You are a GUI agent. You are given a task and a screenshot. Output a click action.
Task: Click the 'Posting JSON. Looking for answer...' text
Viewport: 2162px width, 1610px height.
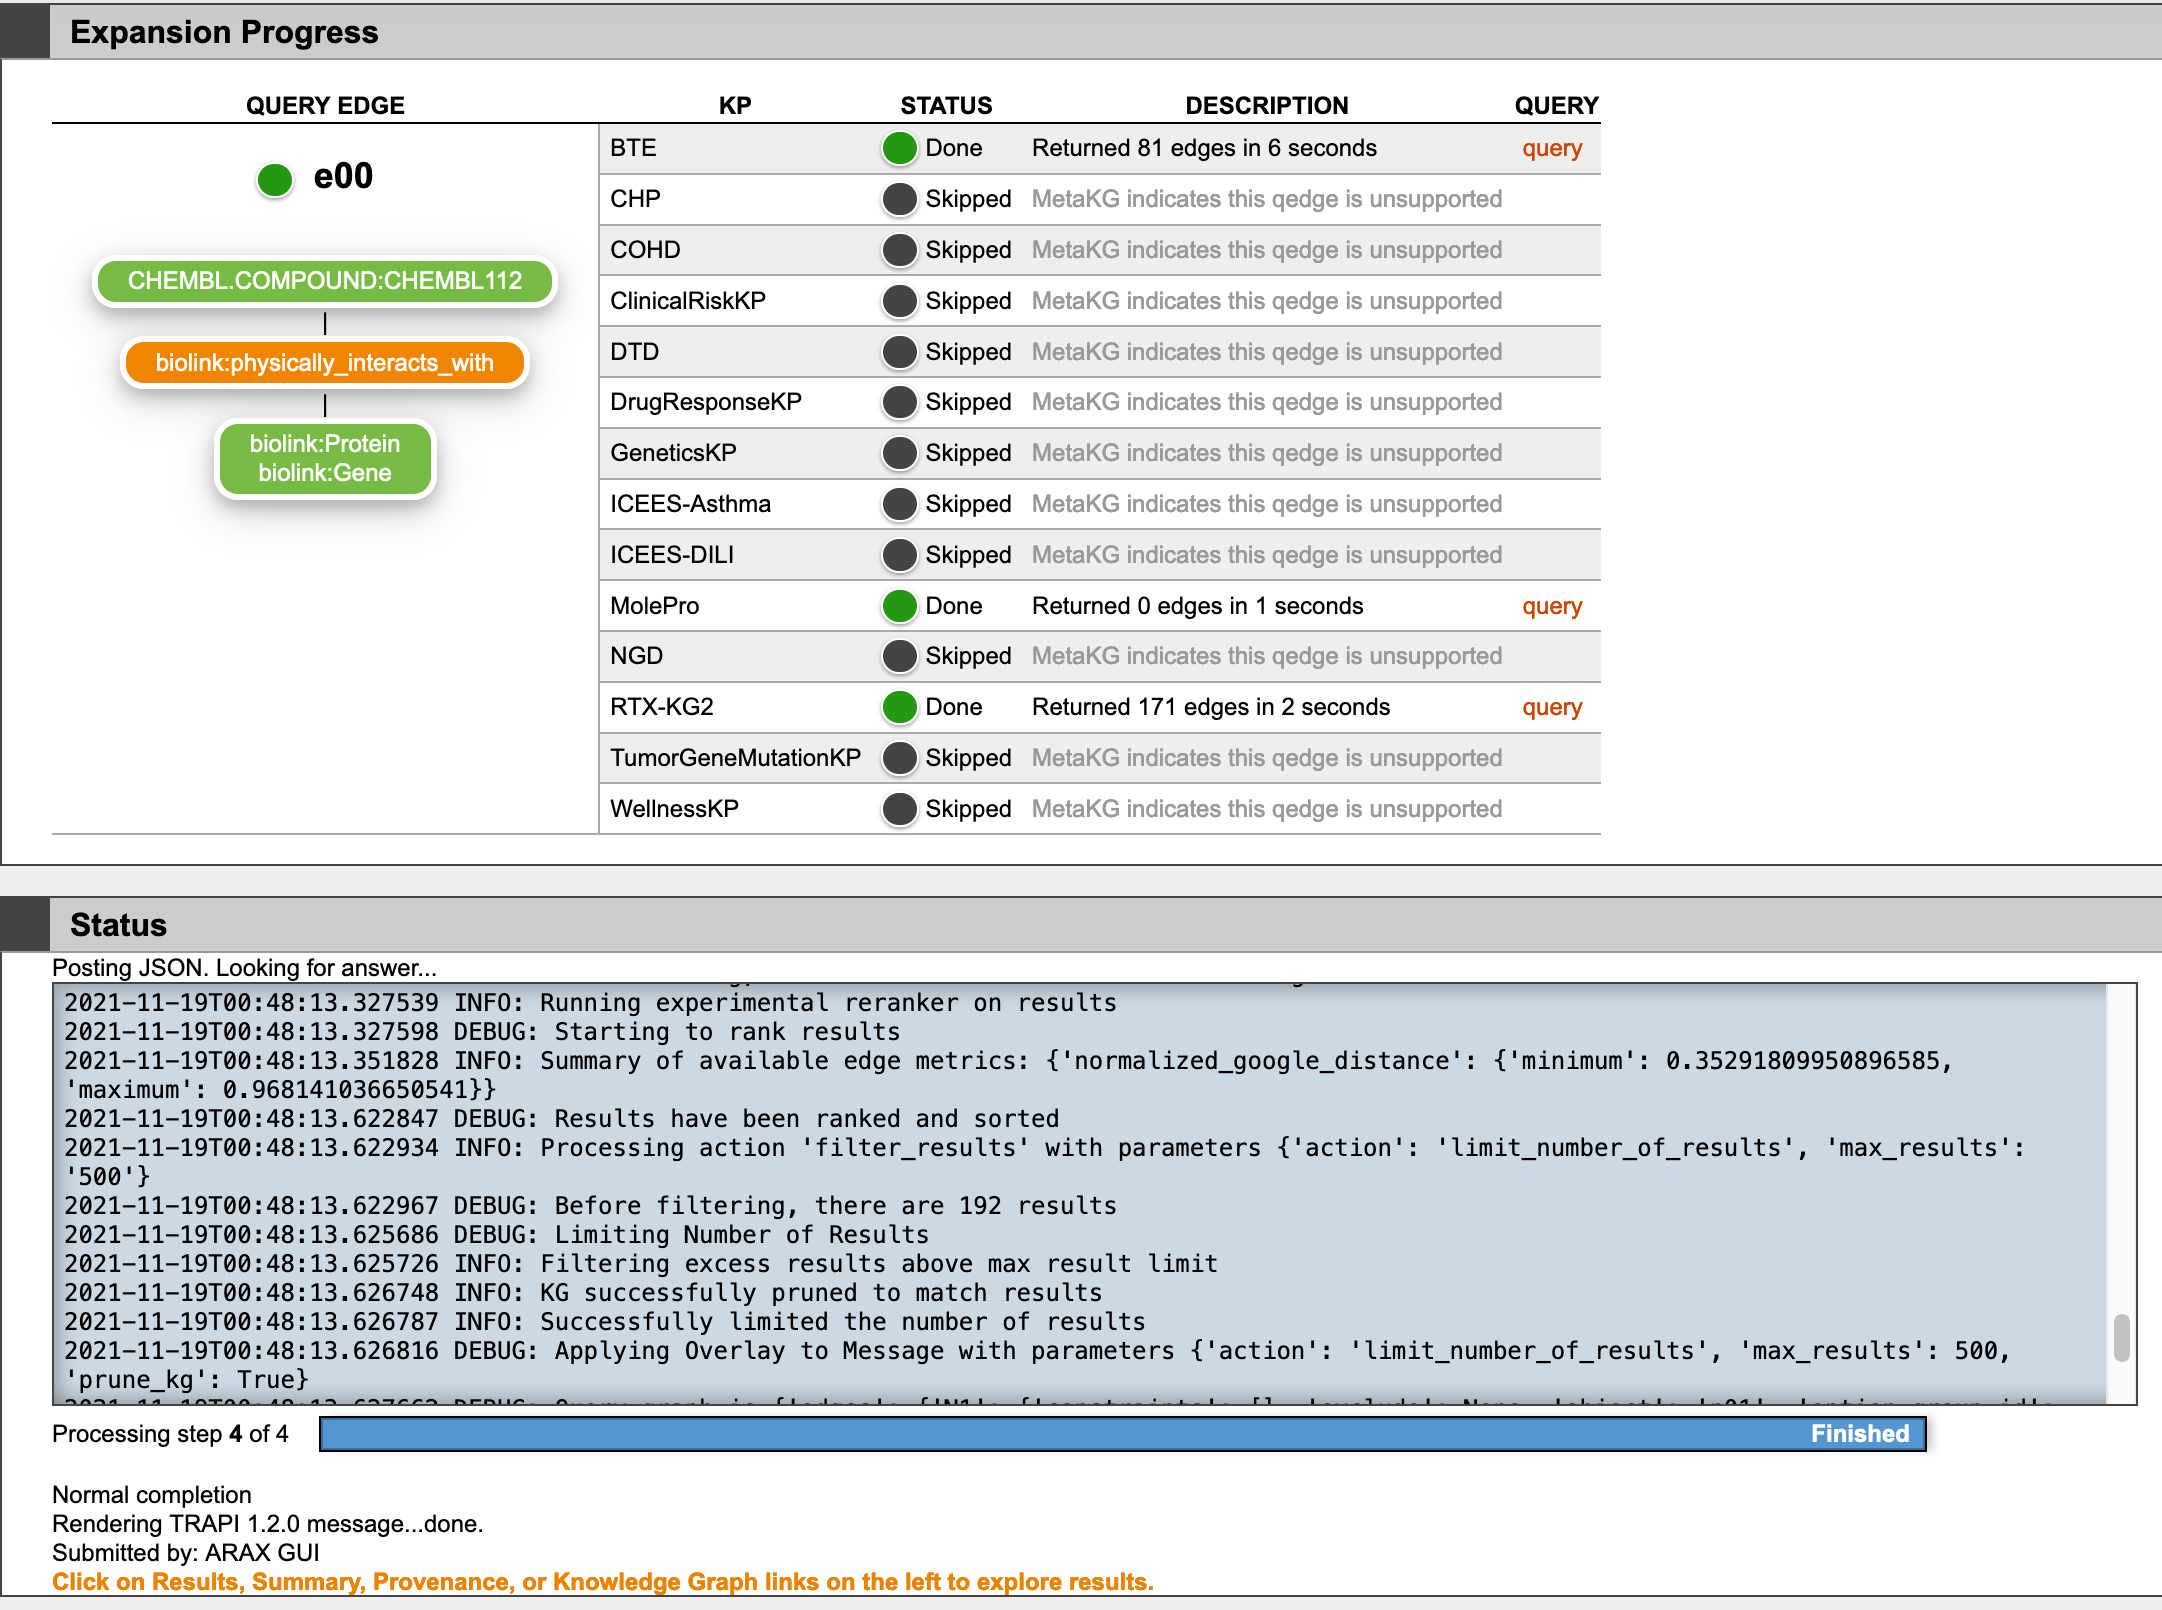[x=244, y=968]
